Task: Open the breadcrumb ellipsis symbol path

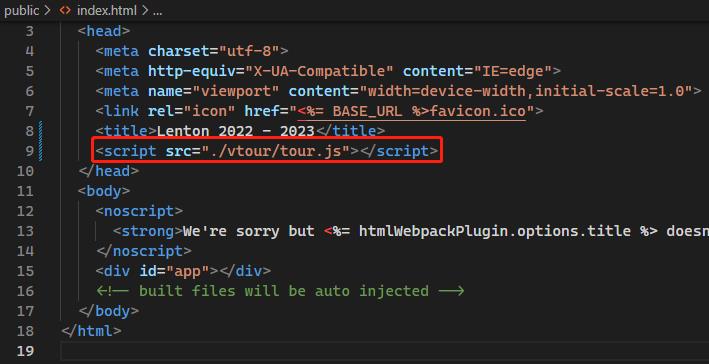Action: [x=157, y=12]
